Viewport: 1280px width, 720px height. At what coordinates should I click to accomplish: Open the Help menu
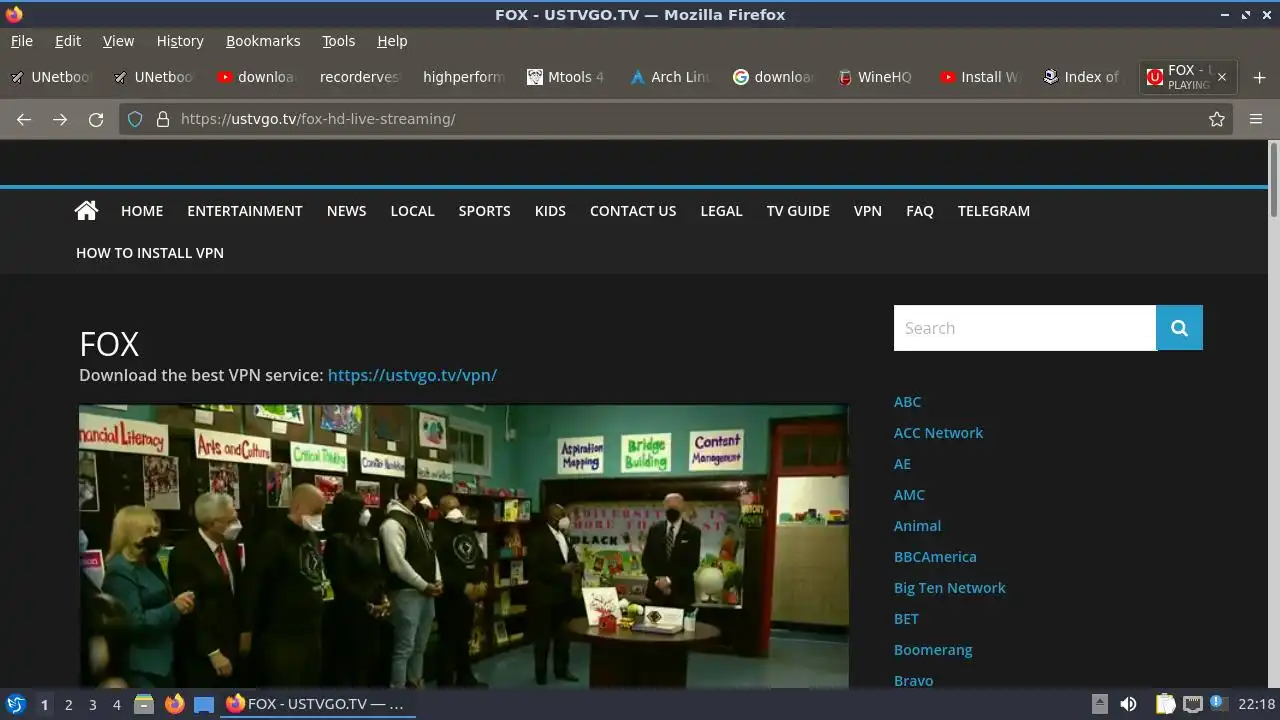coord(392,41)
